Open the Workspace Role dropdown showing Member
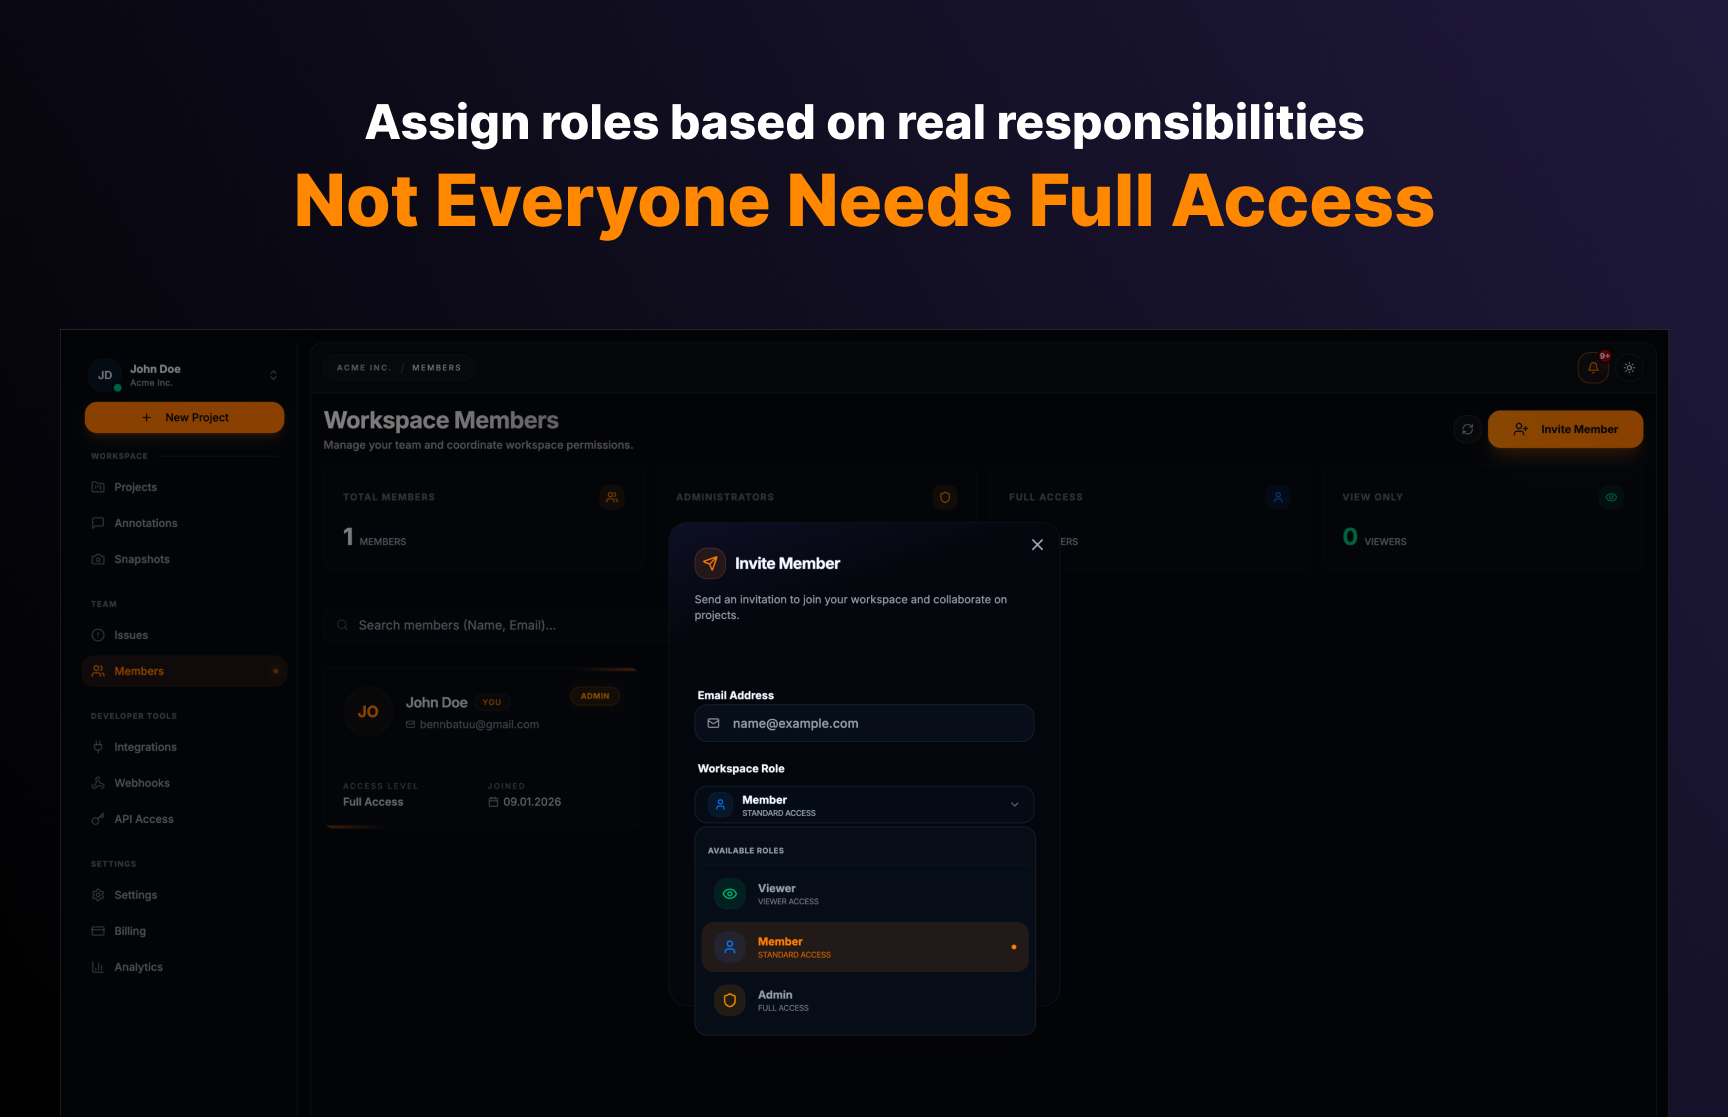The image size is (1728, 1117). [x=863, y=804]
